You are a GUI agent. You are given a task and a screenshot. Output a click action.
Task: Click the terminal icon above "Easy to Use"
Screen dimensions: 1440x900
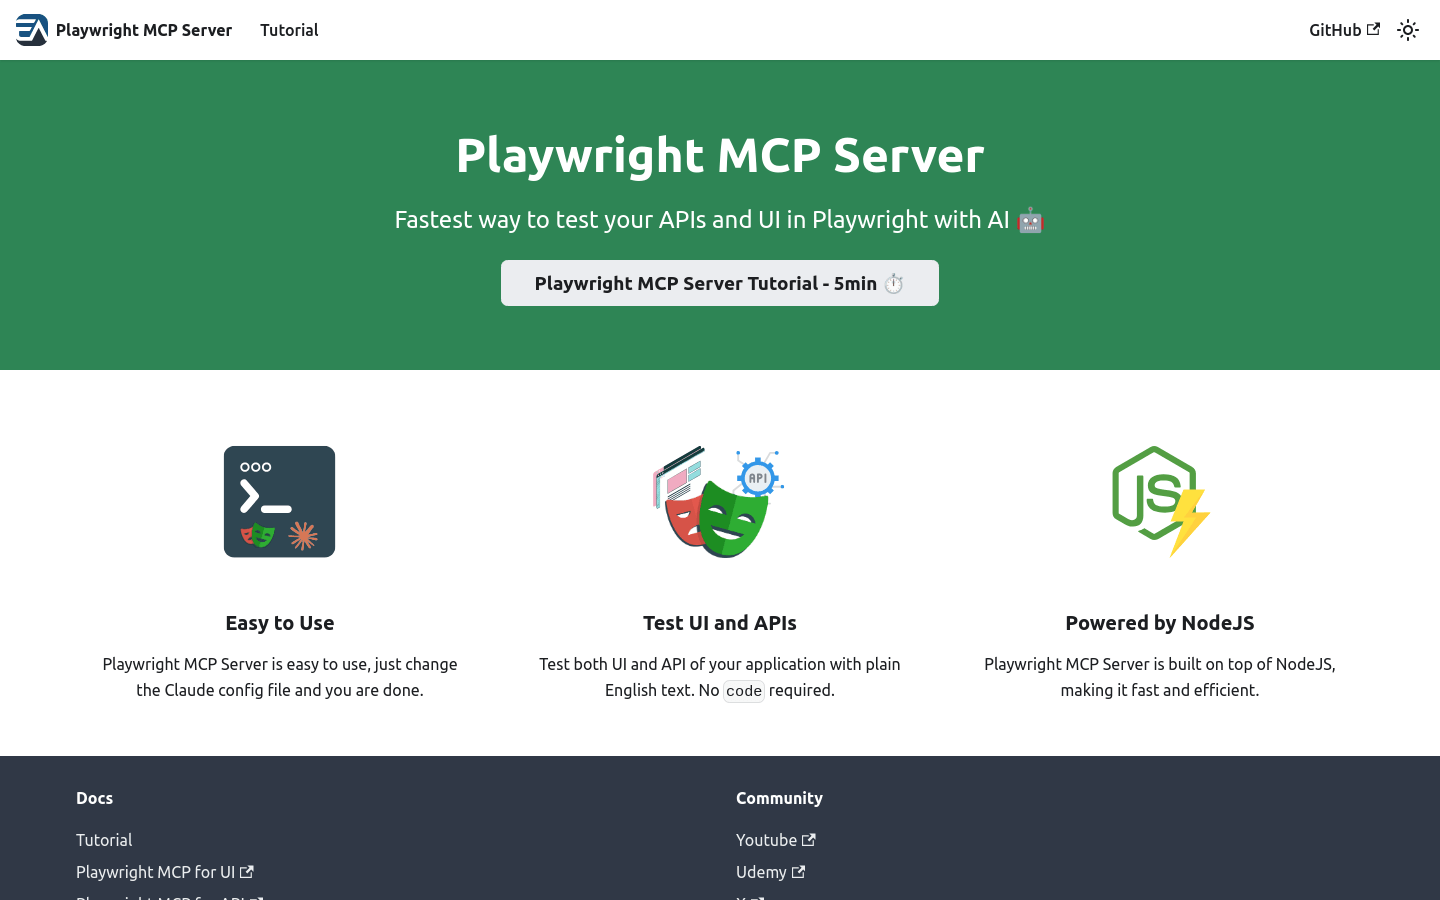coord(279,501)
